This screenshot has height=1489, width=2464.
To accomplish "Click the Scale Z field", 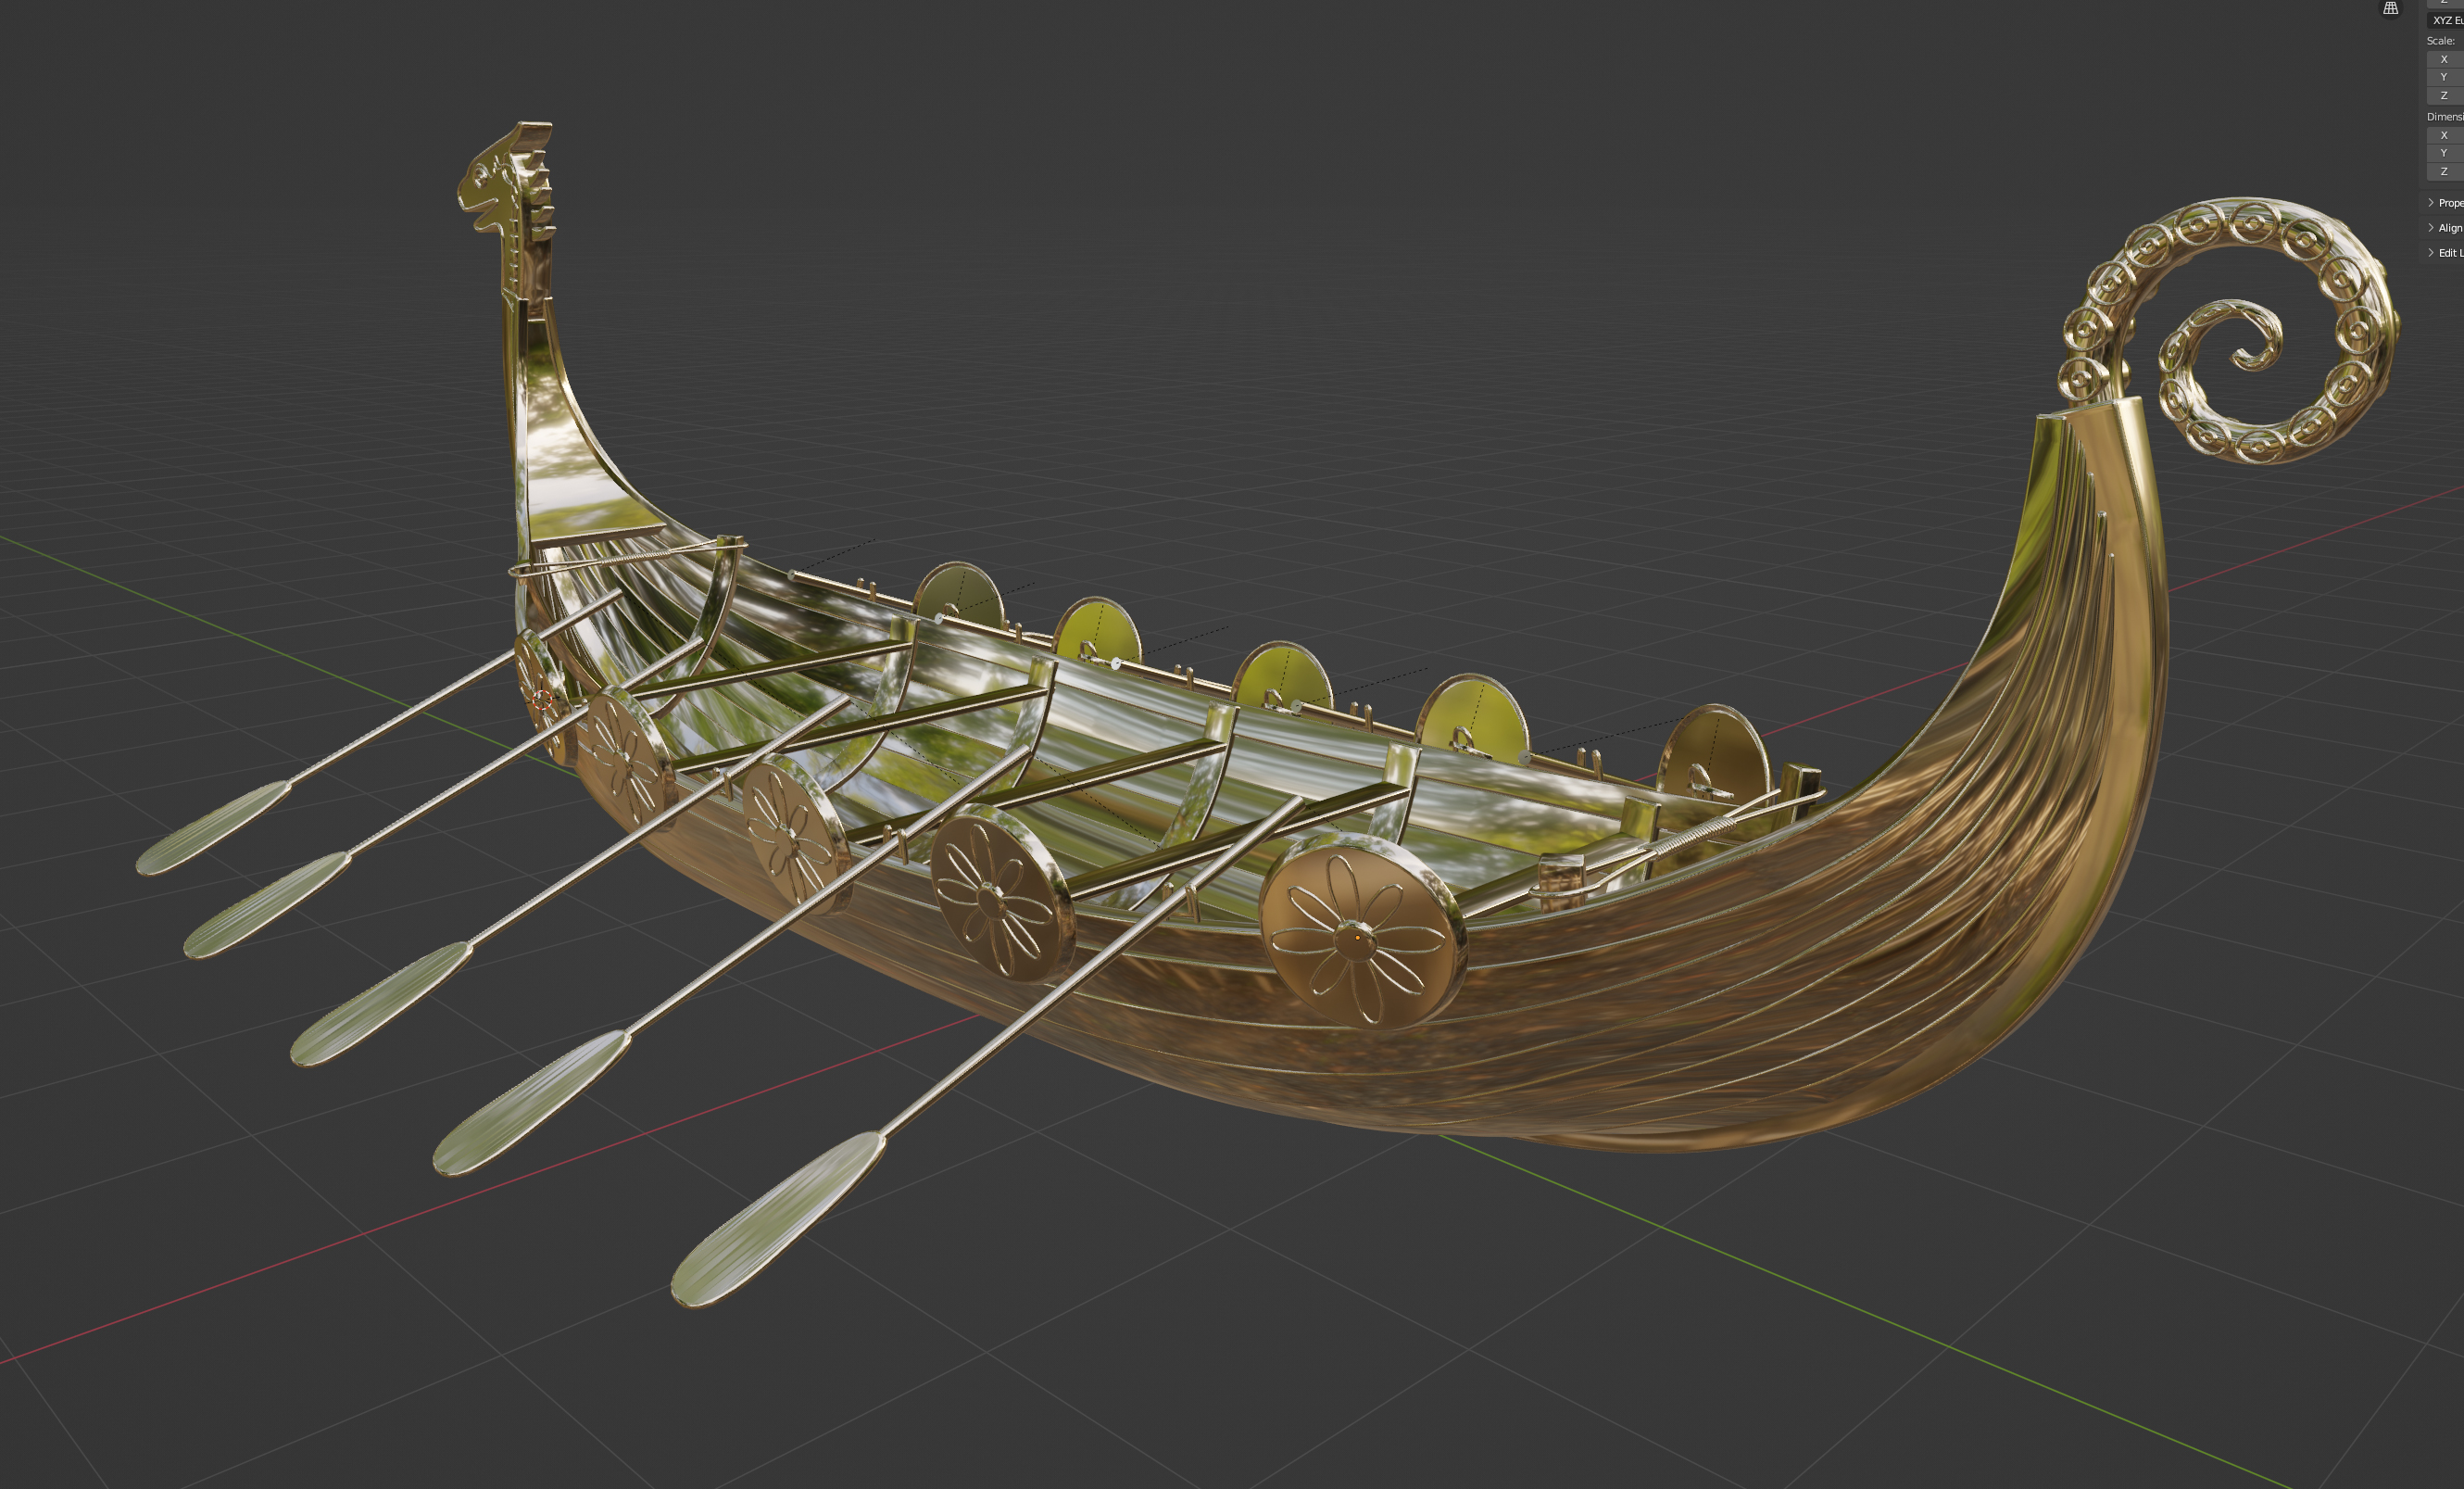I will [2446, 95].
